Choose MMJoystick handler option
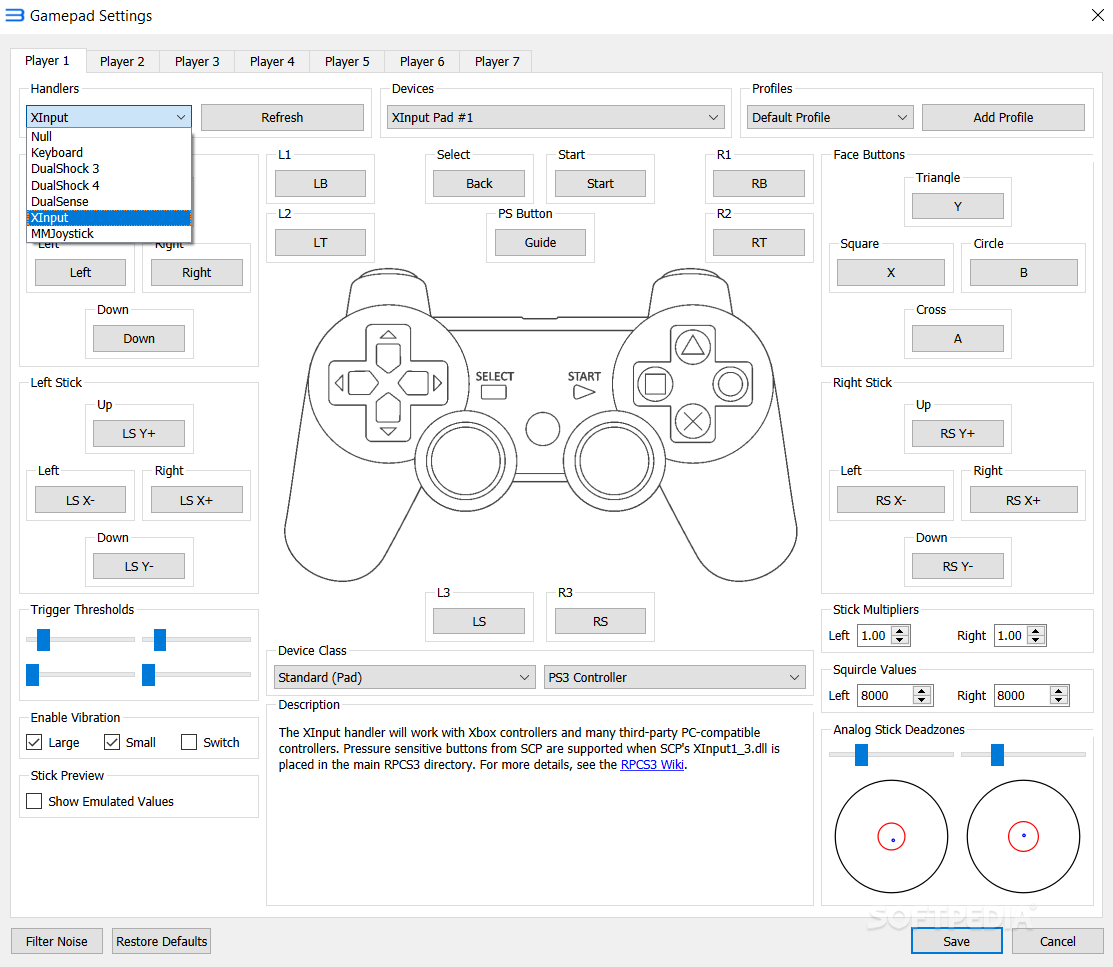1113x967 pixels. pos(109,234)
